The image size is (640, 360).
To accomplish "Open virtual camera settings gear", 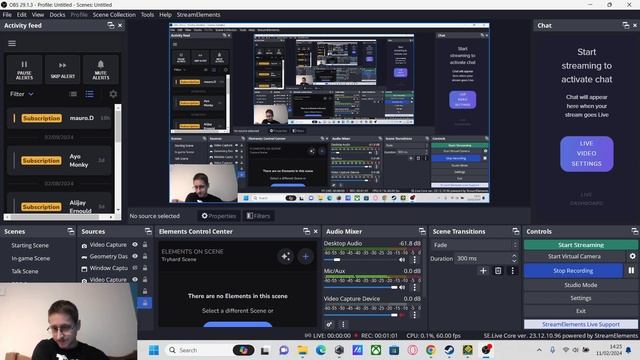I will 632,256.
